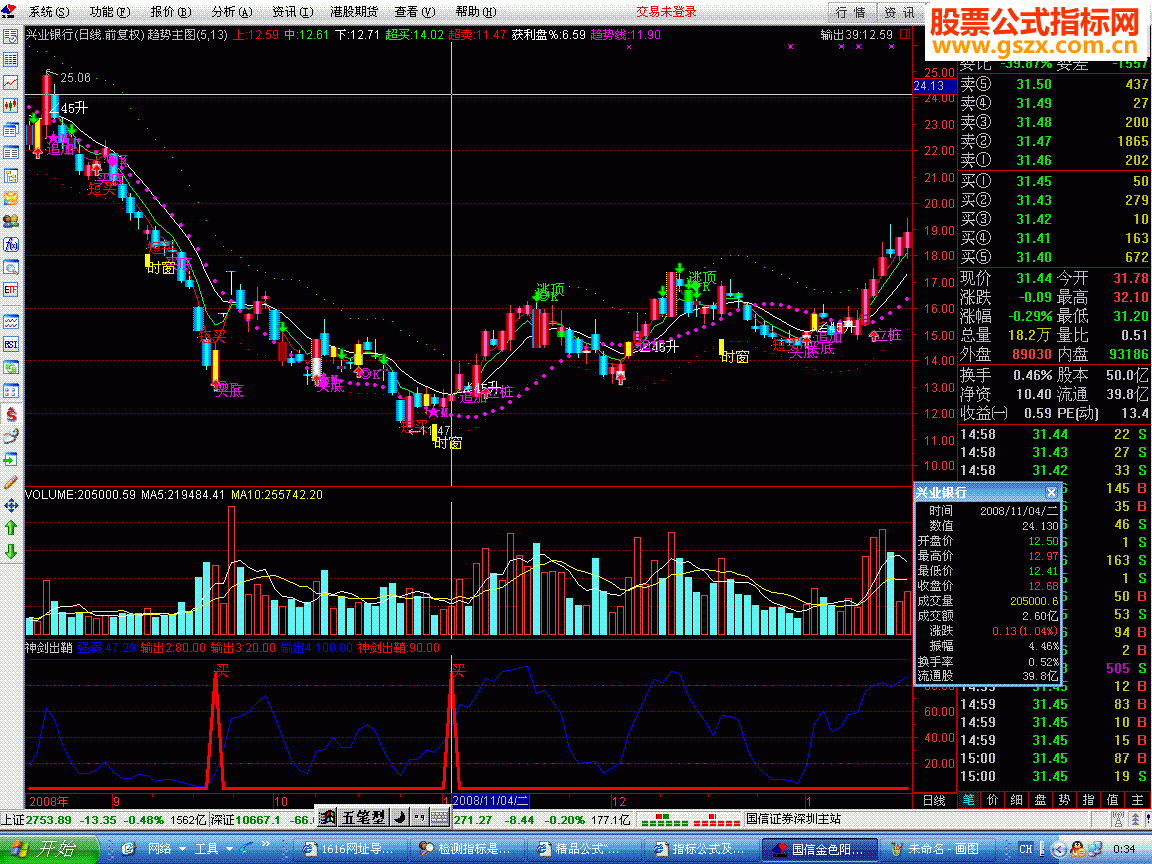Open the 工具 dropdown in taskbar

[x=214, y=849]
